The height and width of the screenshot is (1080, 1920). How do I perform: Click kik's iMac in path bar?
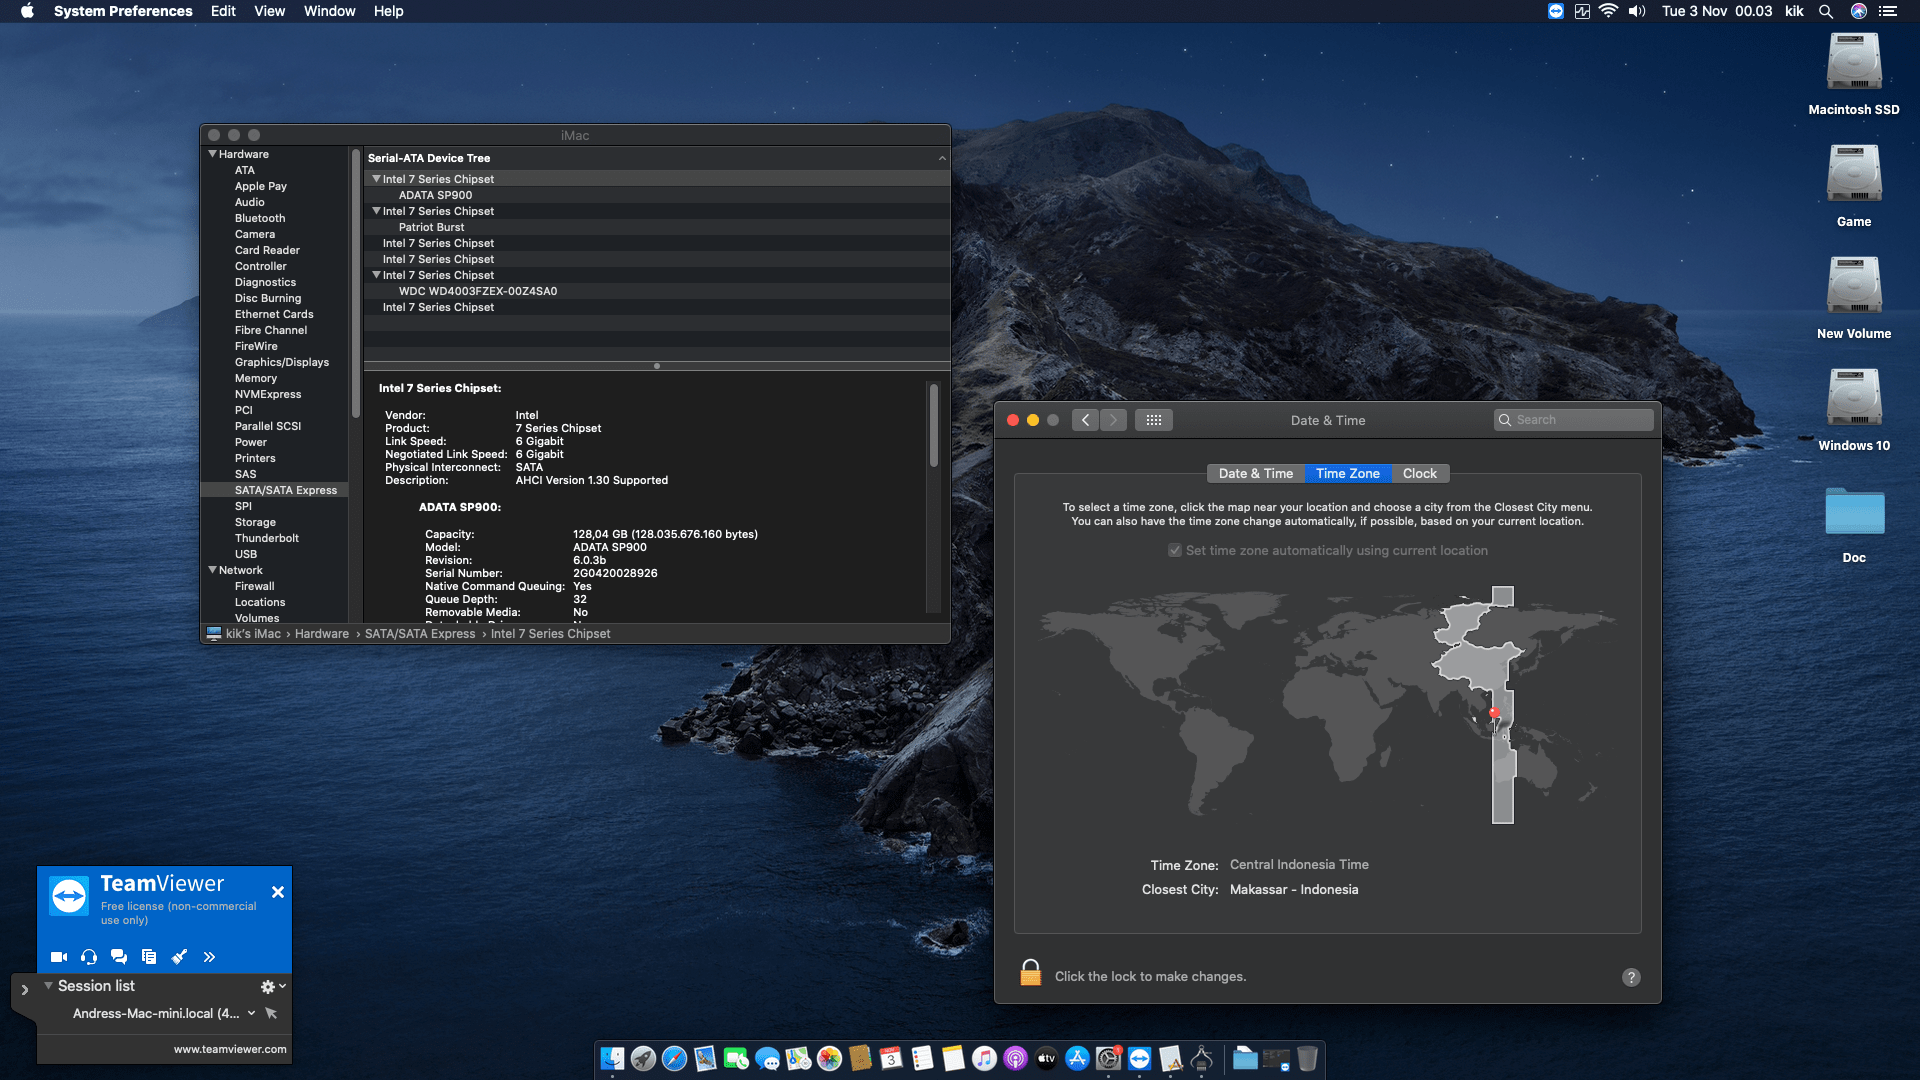(253, 634)
